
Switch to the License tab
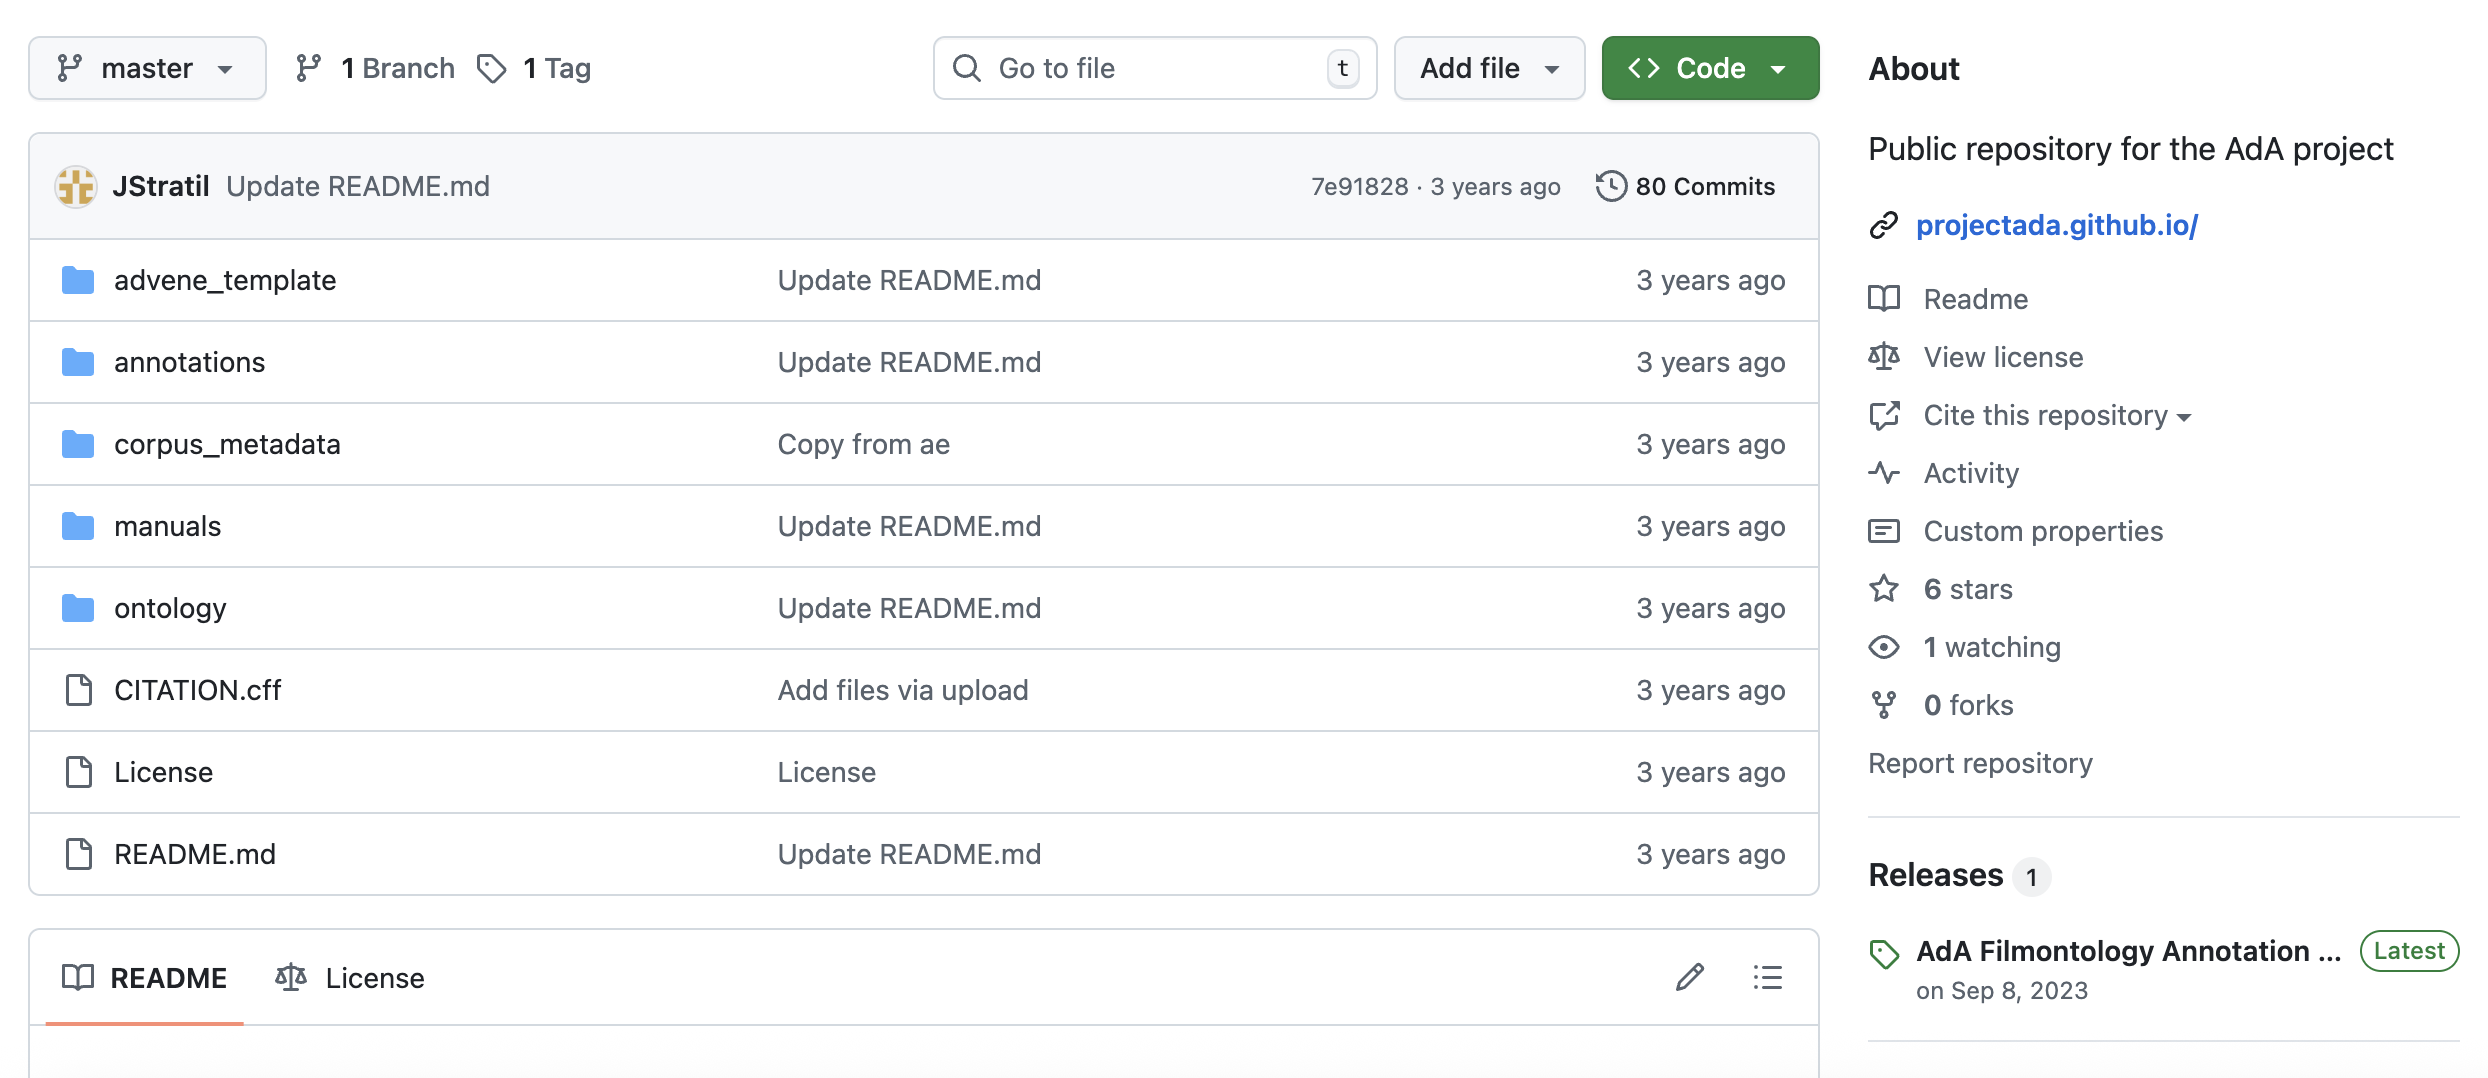tap(350, 977)
